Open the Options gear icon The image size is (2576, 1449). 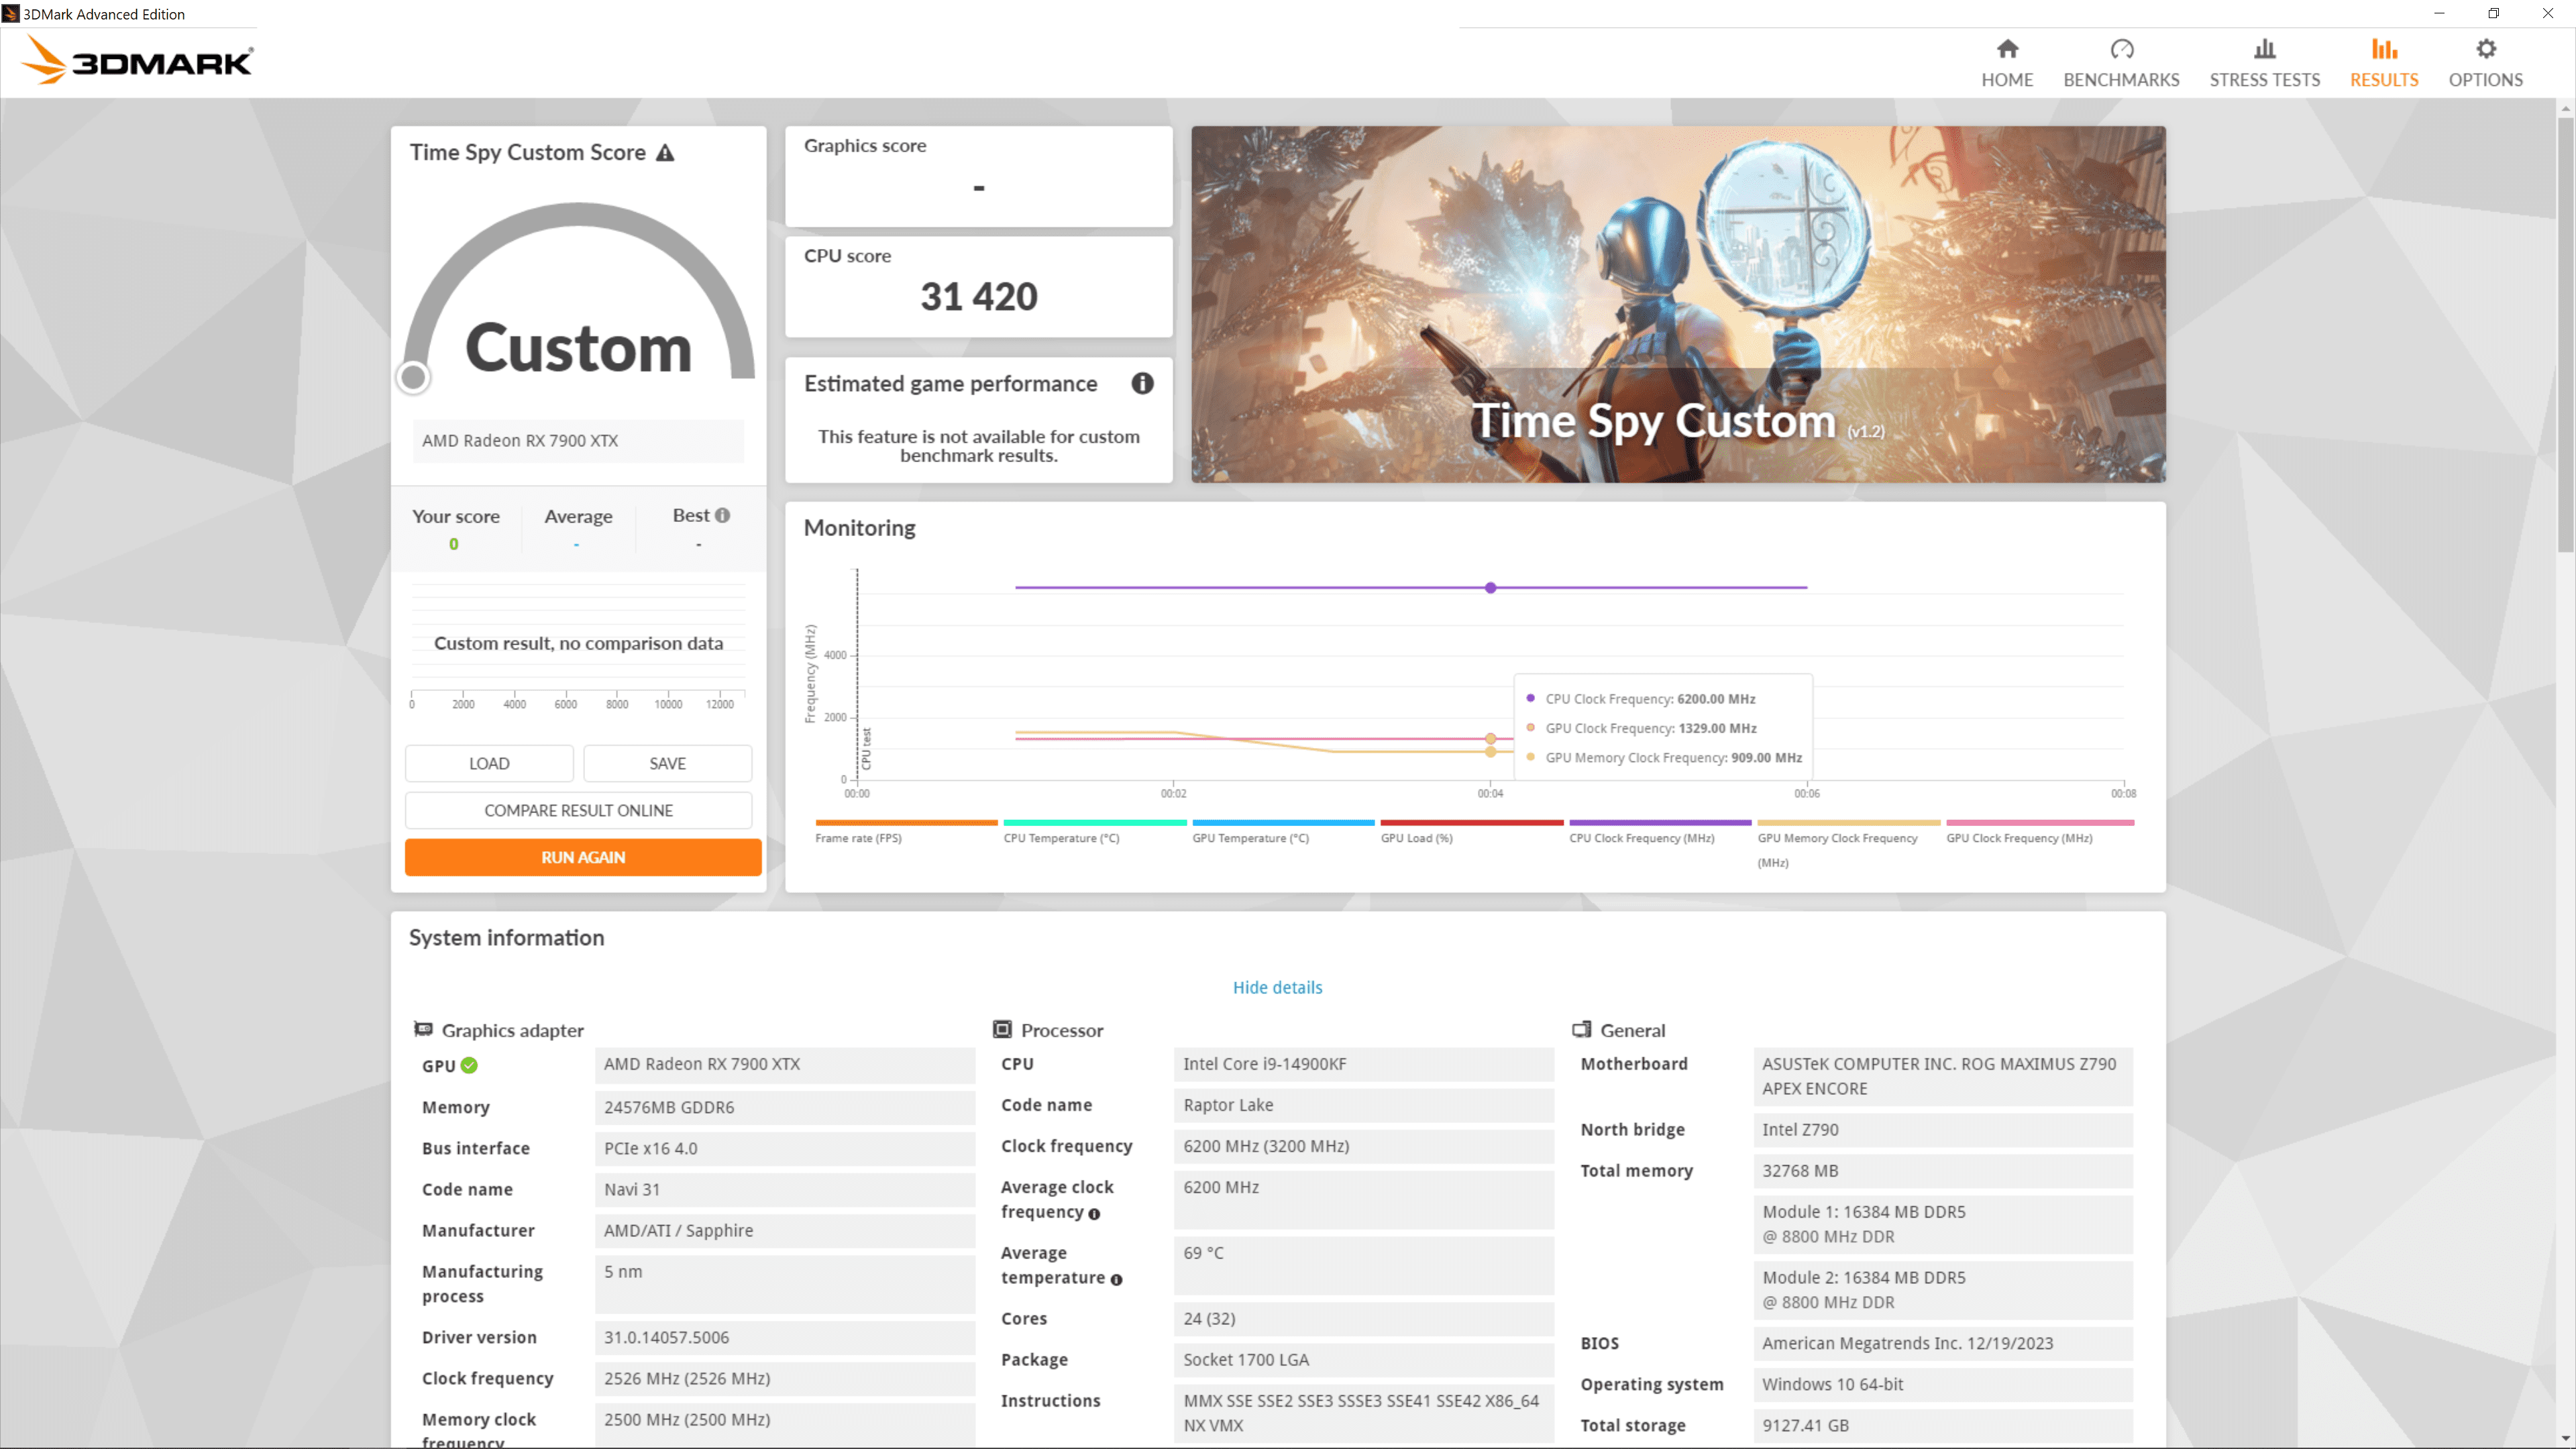click(x=2485, y=50)
